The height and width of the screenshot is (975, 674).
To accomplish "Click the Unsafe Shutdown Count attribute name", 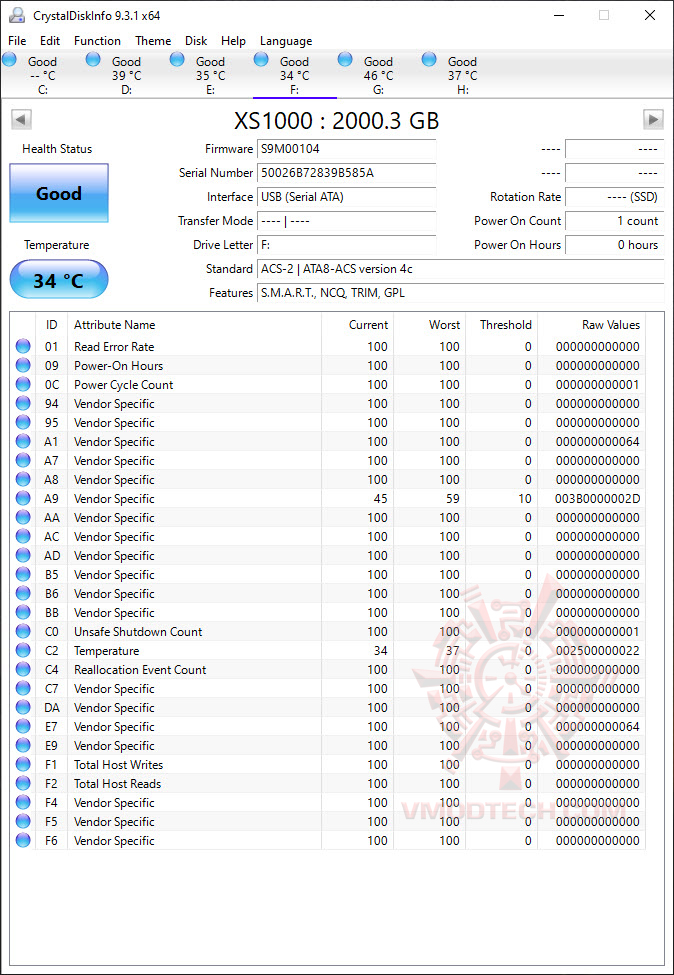I will pyautogui.click(x=138, y=632).
